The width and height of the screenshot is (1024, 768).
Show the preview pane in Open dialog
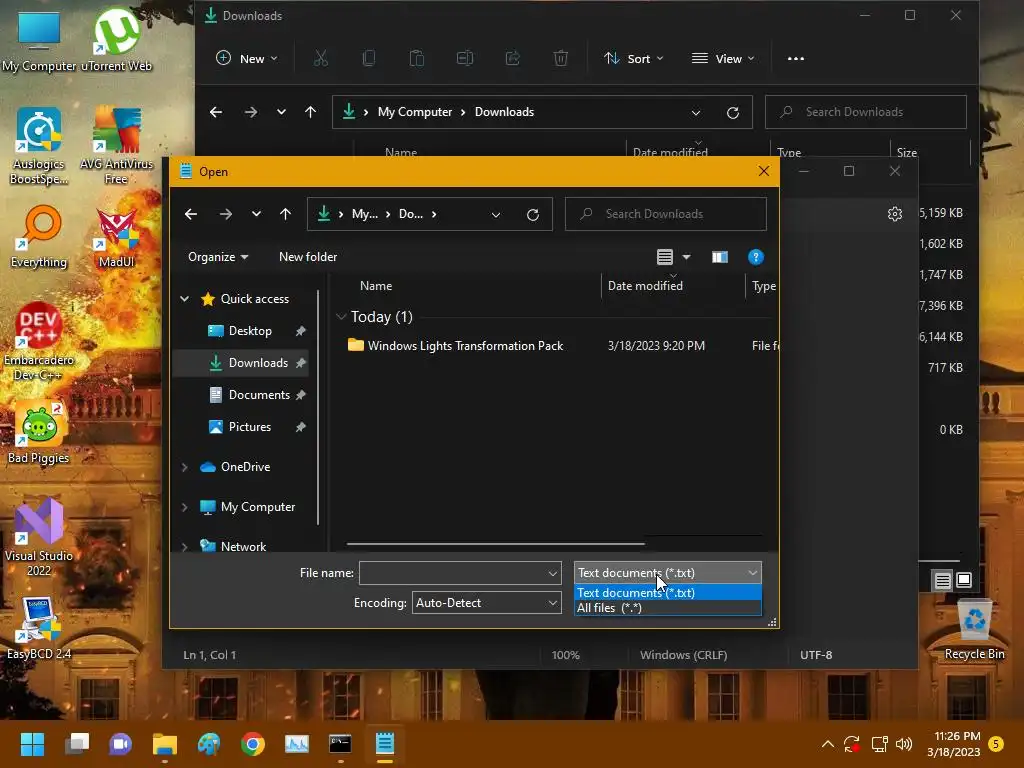click(720, 257)
